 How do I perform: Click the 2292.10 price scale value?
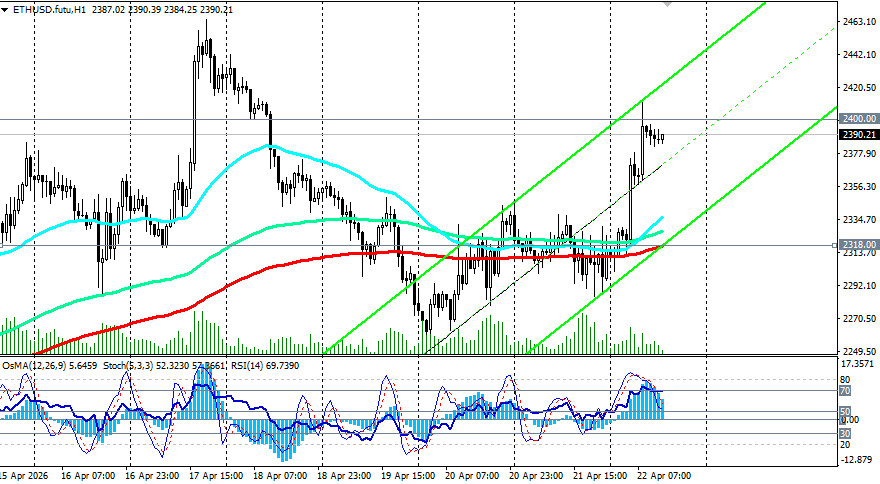(x=859, y=286)
